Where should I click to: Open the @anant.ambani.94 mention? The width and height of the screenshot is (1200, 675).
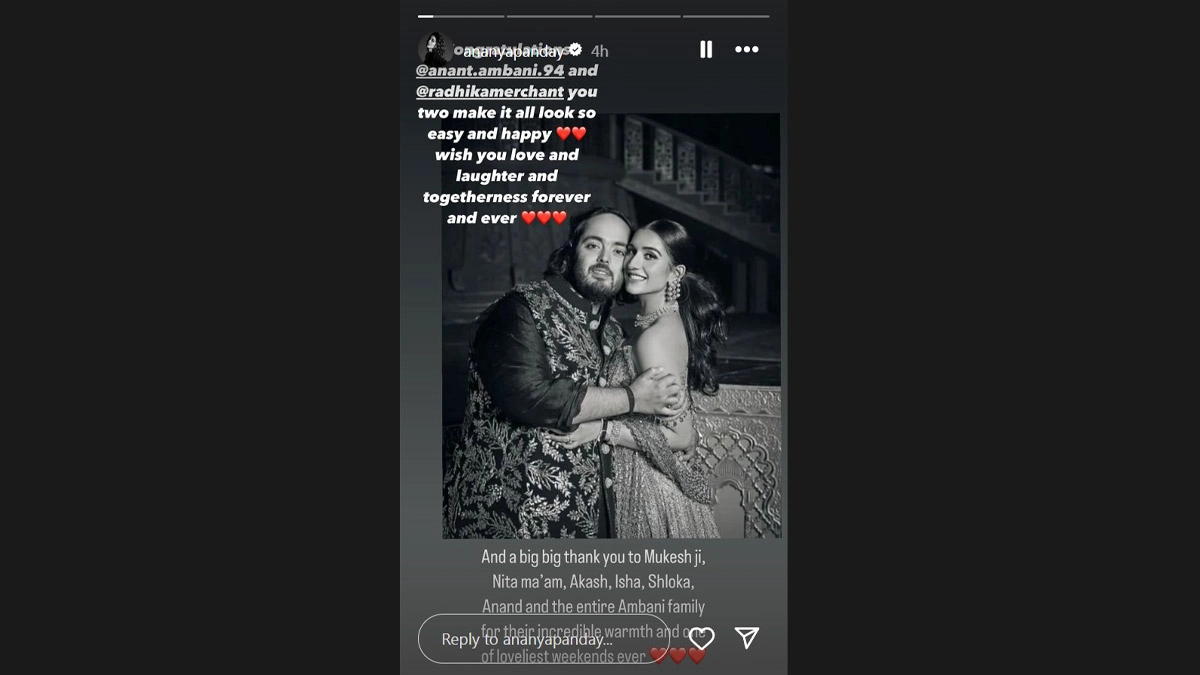[x=490, y=71]
